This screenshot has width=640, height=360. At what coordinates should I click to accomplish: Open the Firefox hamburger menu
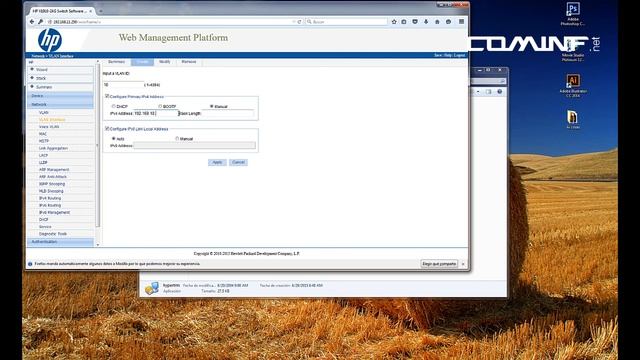click(x=461, y=22)
